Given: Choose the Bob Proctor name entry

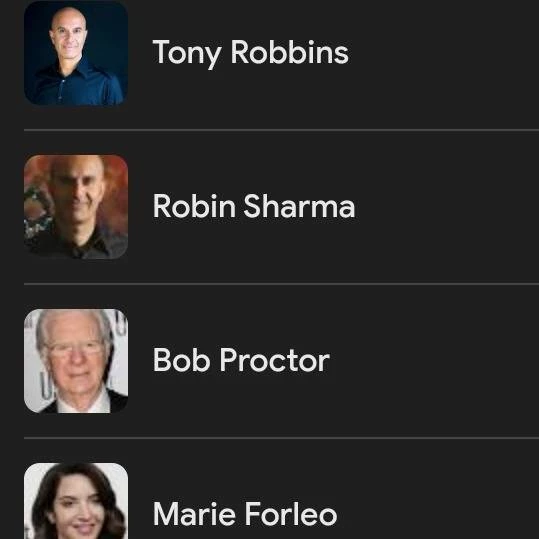Looking at the screenshot, I should pyautogui.click(x=241, y=360).
